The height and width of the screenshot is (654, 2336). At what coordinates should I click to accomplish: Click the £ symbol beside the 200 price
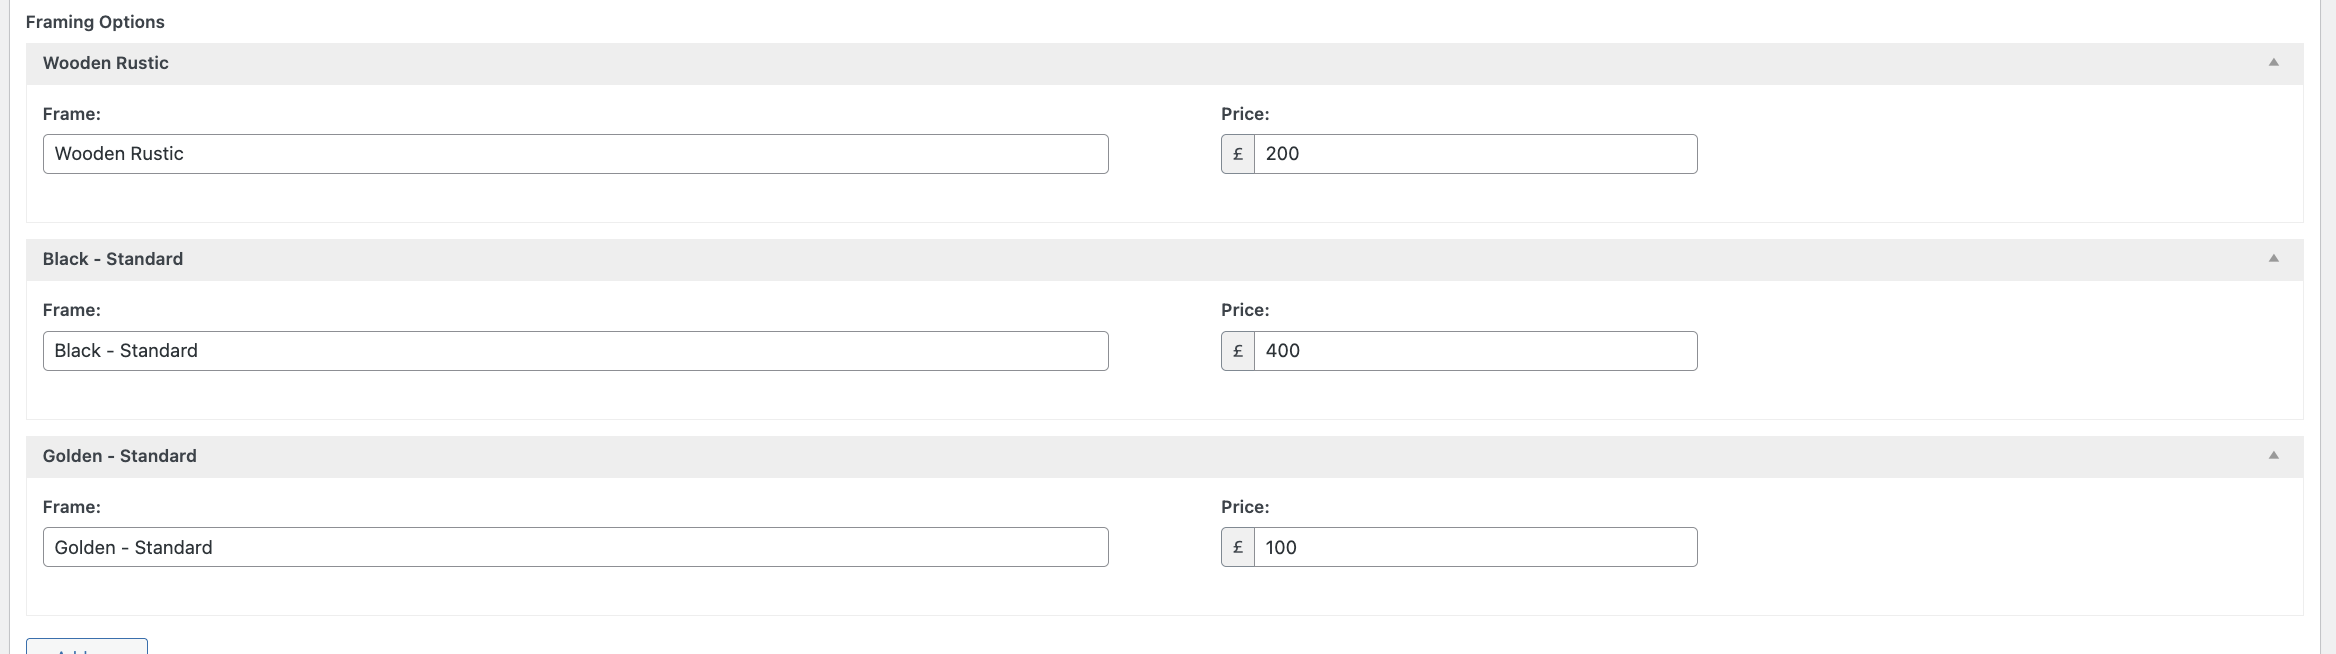point(1238,154)
